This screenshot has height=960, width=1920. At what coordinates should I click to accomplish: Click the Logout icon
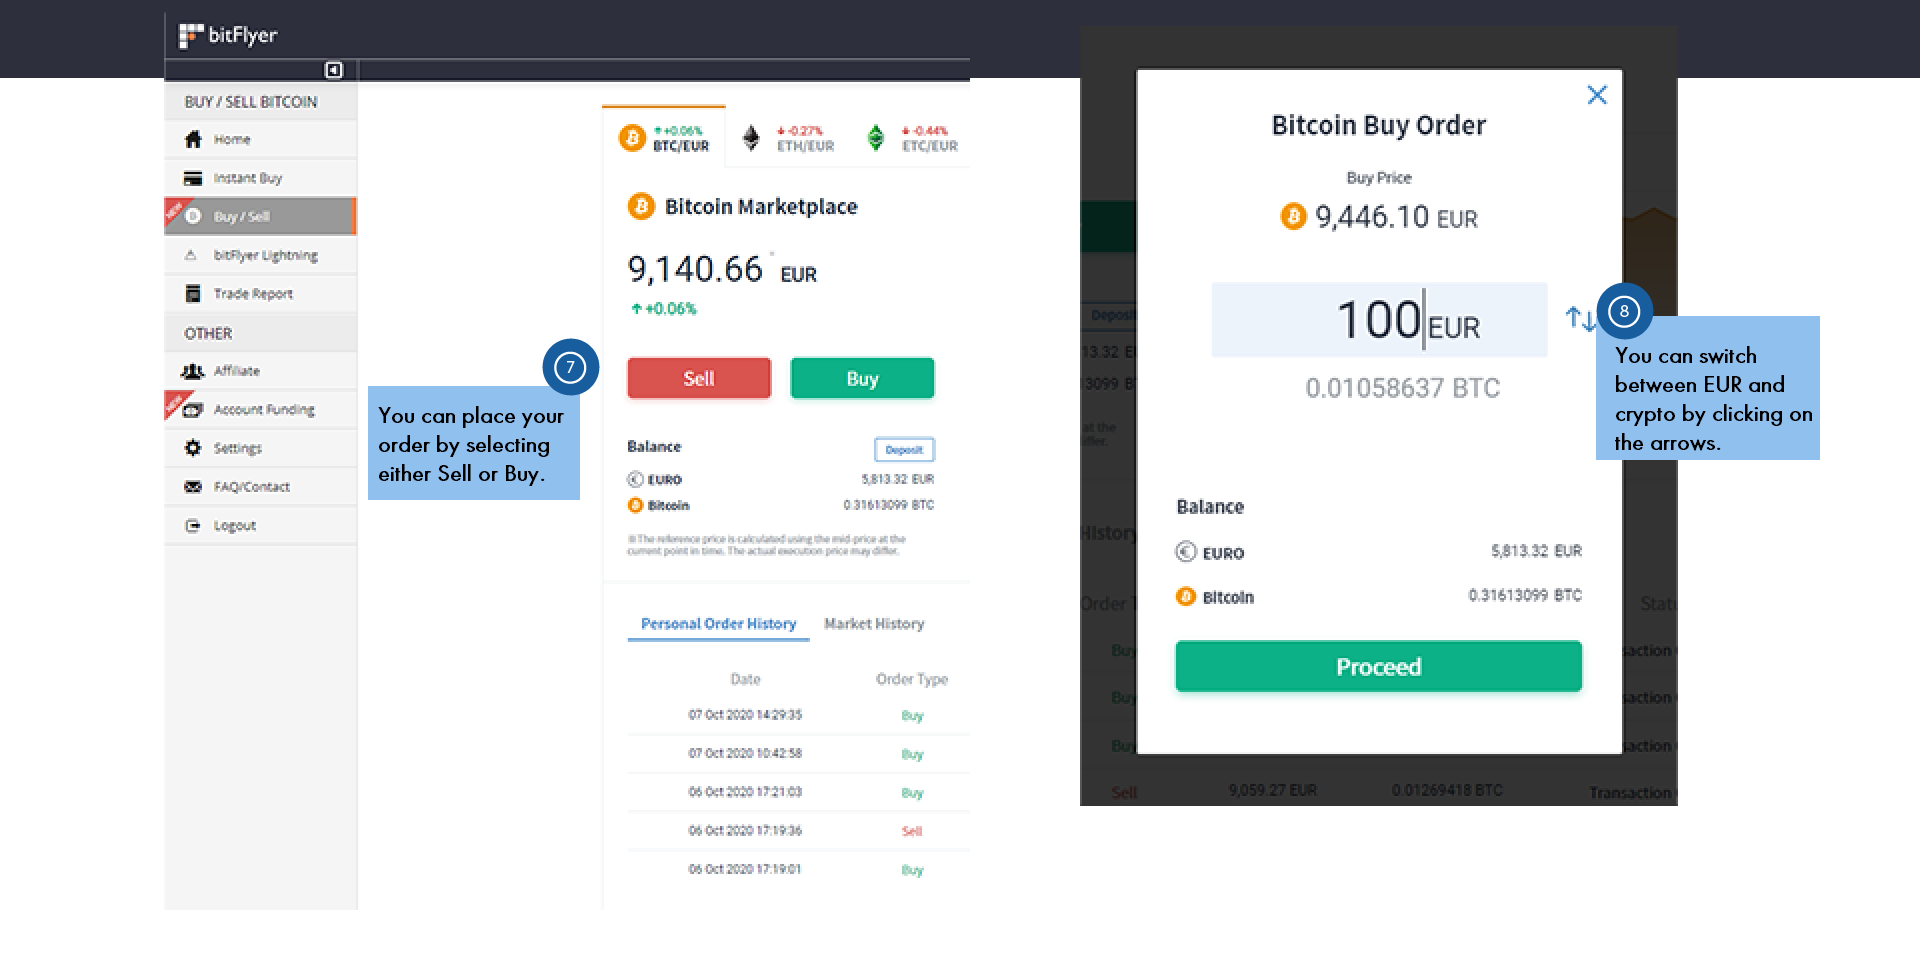point(194,525)
